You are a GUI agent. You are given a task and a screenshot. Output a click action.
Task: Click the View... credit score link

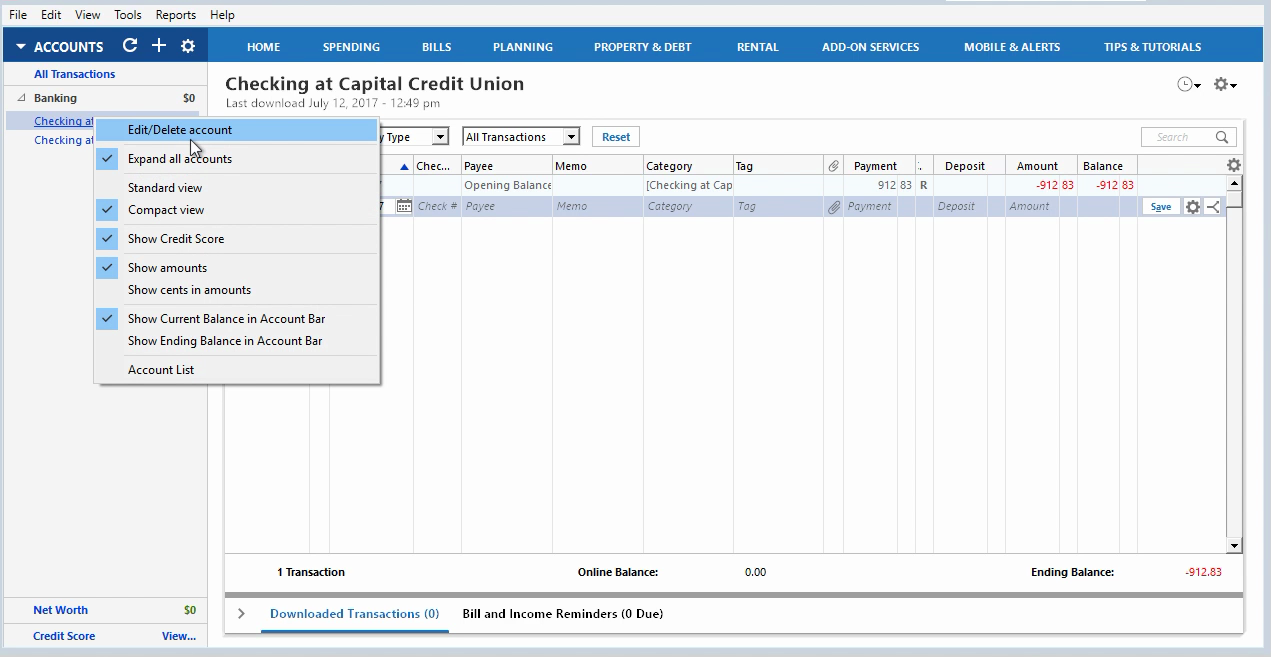tap(179, 636)
